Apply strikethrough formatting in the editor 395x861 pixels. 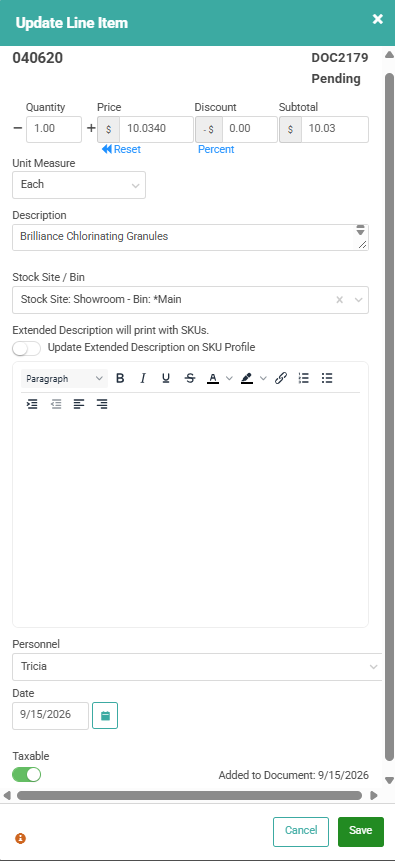[190, 378]
